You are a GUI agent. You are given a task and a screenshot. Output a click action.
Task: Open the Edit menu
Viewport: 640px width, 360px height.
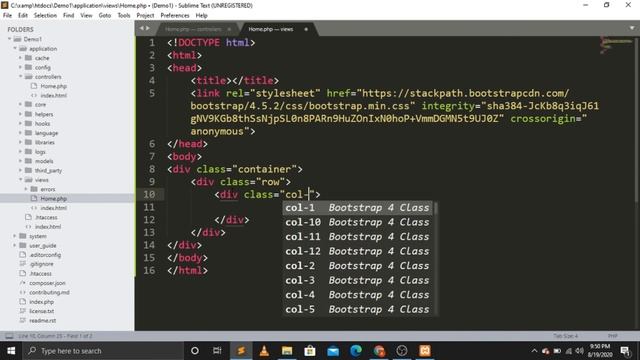pos(23,16)
